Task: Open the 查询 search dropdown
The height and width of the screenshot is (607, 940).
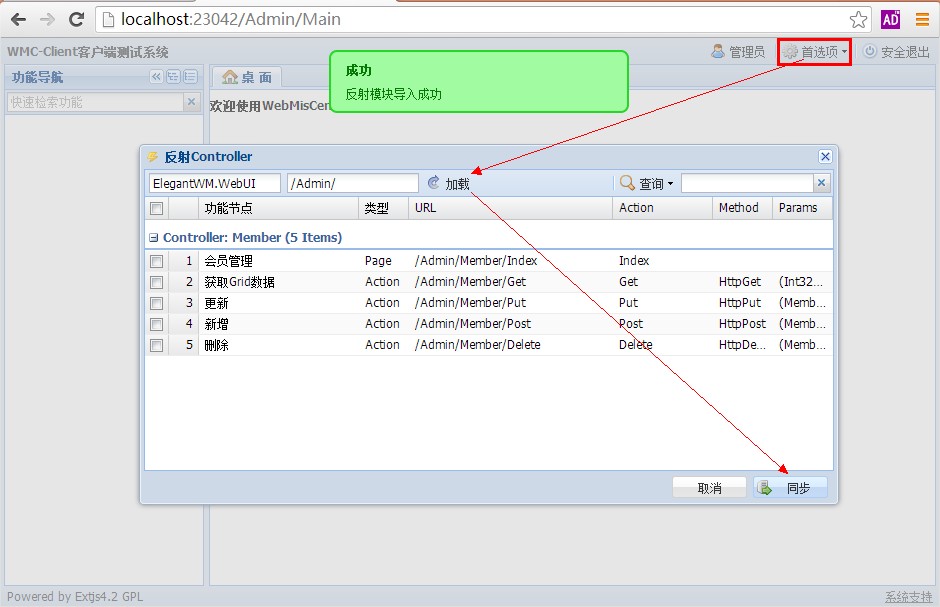Action: point(647,184)
